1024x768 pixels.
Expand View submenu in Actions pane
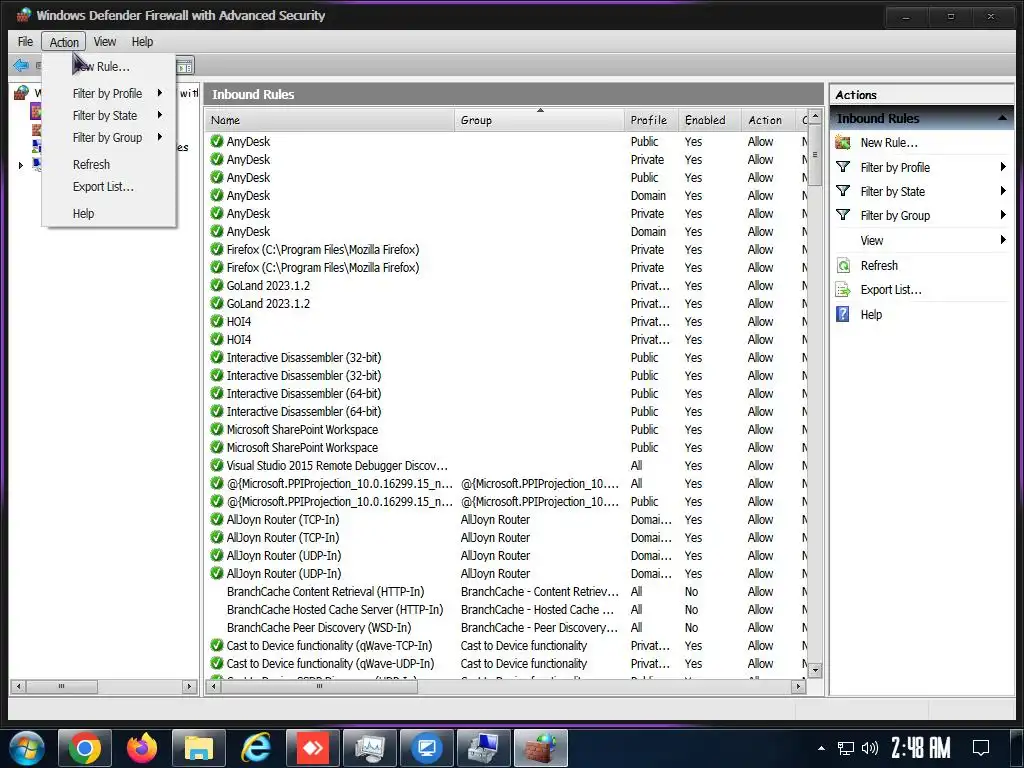point(1003,240)
